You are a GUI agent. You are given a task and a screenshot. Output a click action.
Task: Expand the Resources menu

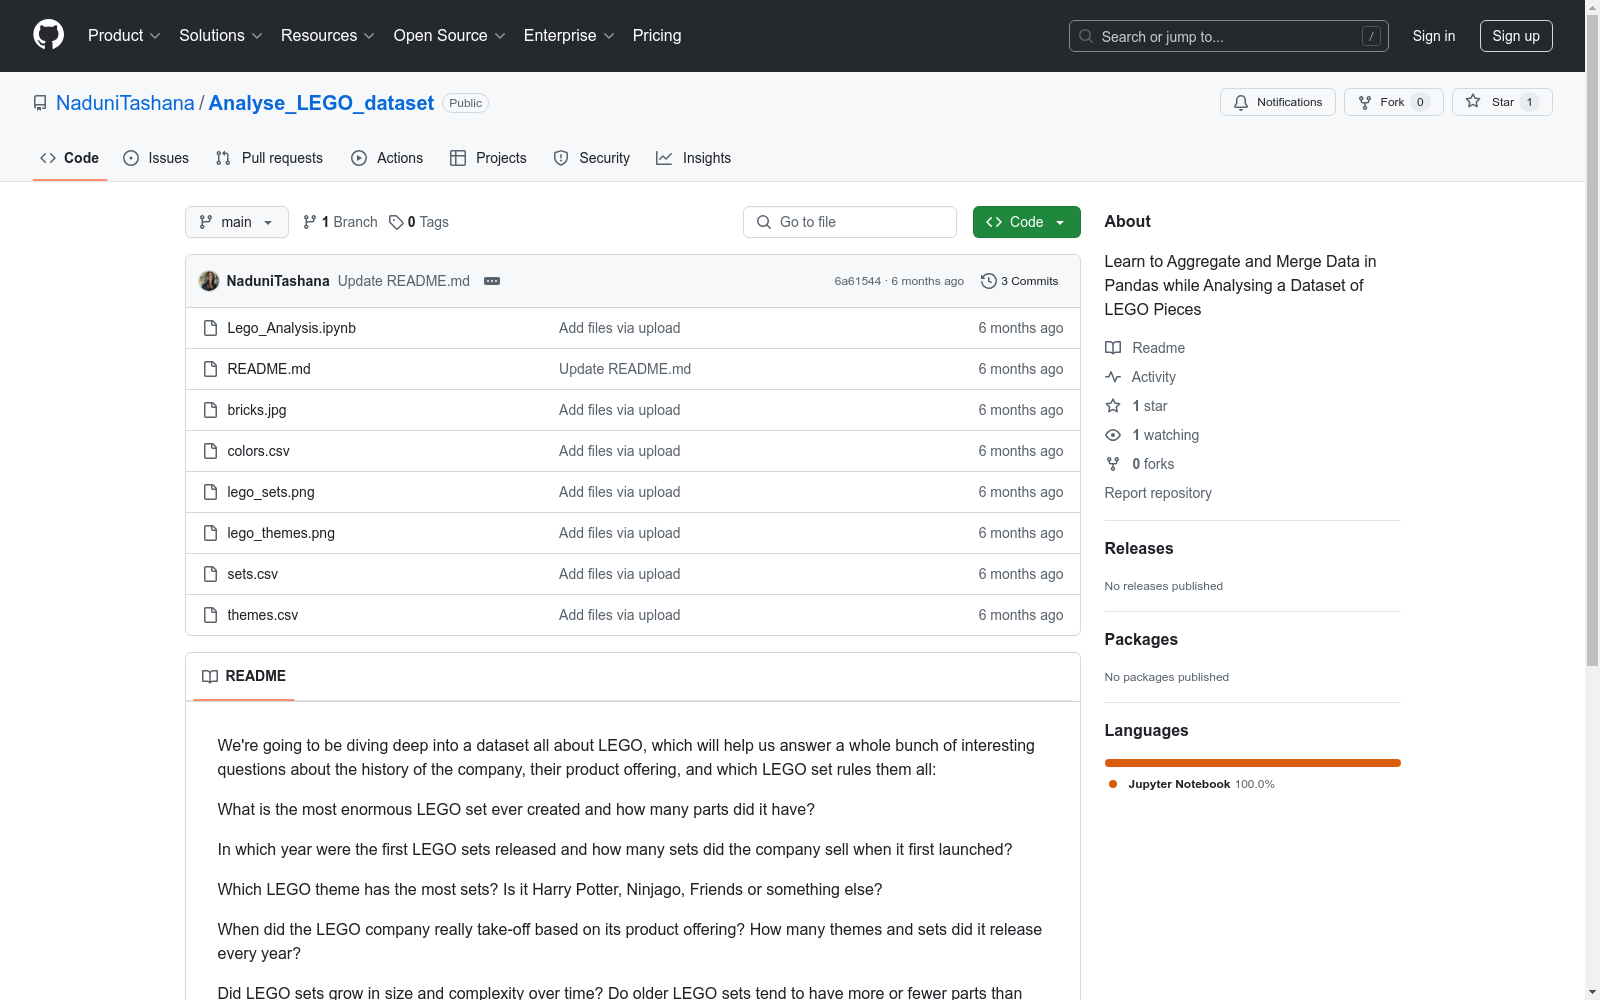coord(328,35)
